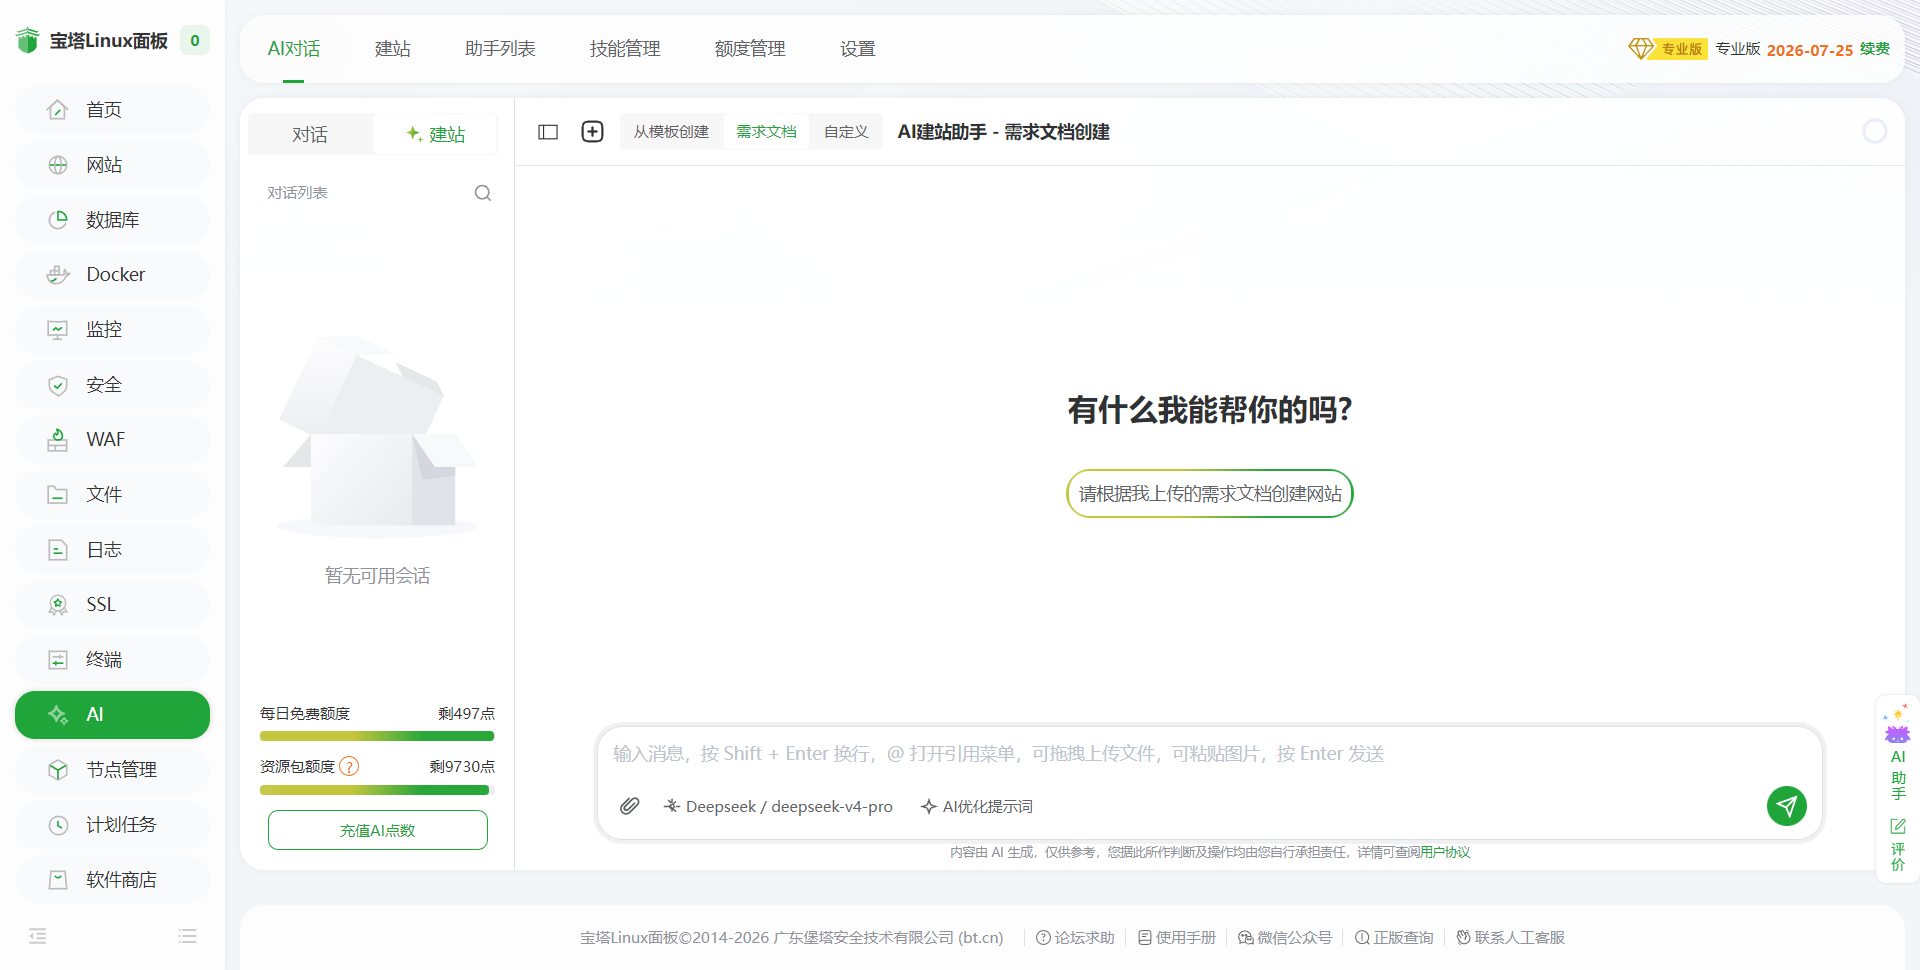Click suggestion 请根据我上传的需求文档创建网站
The image size is (1920, 970).
coord(1210,494)
